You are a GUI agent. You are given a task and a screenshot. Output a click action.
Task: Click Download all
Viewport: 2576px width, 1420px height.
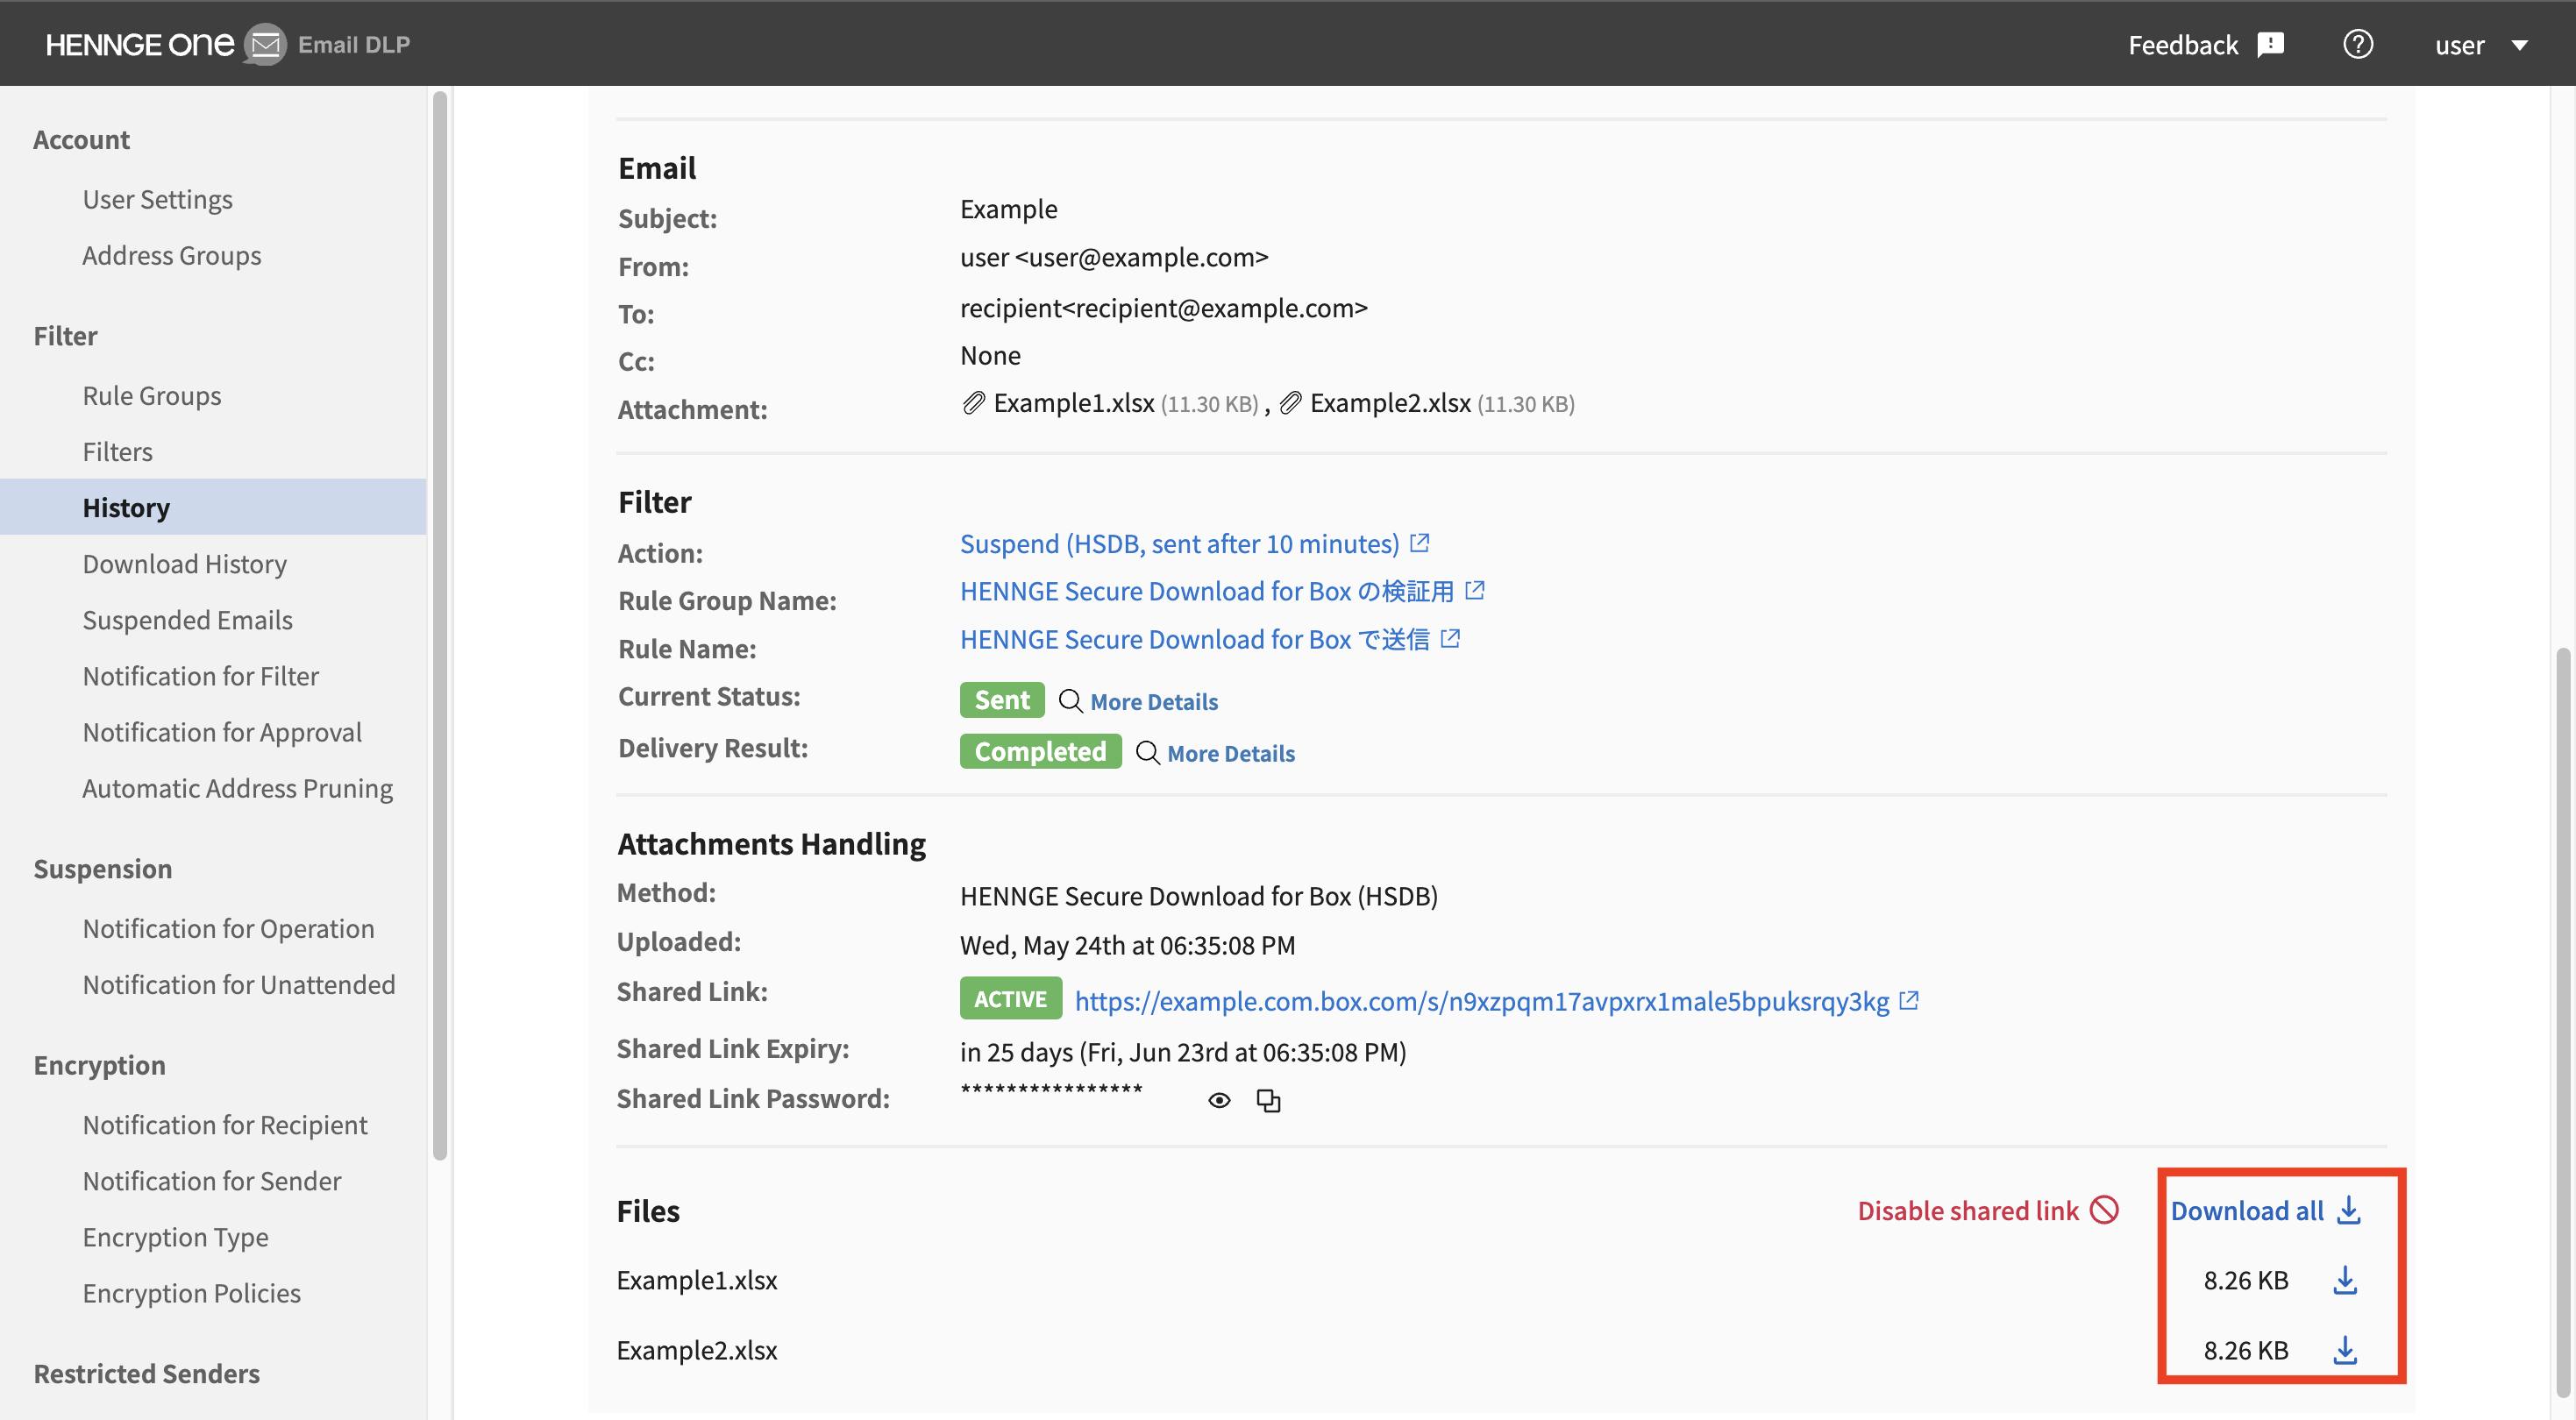(x=2246, y=1210)
